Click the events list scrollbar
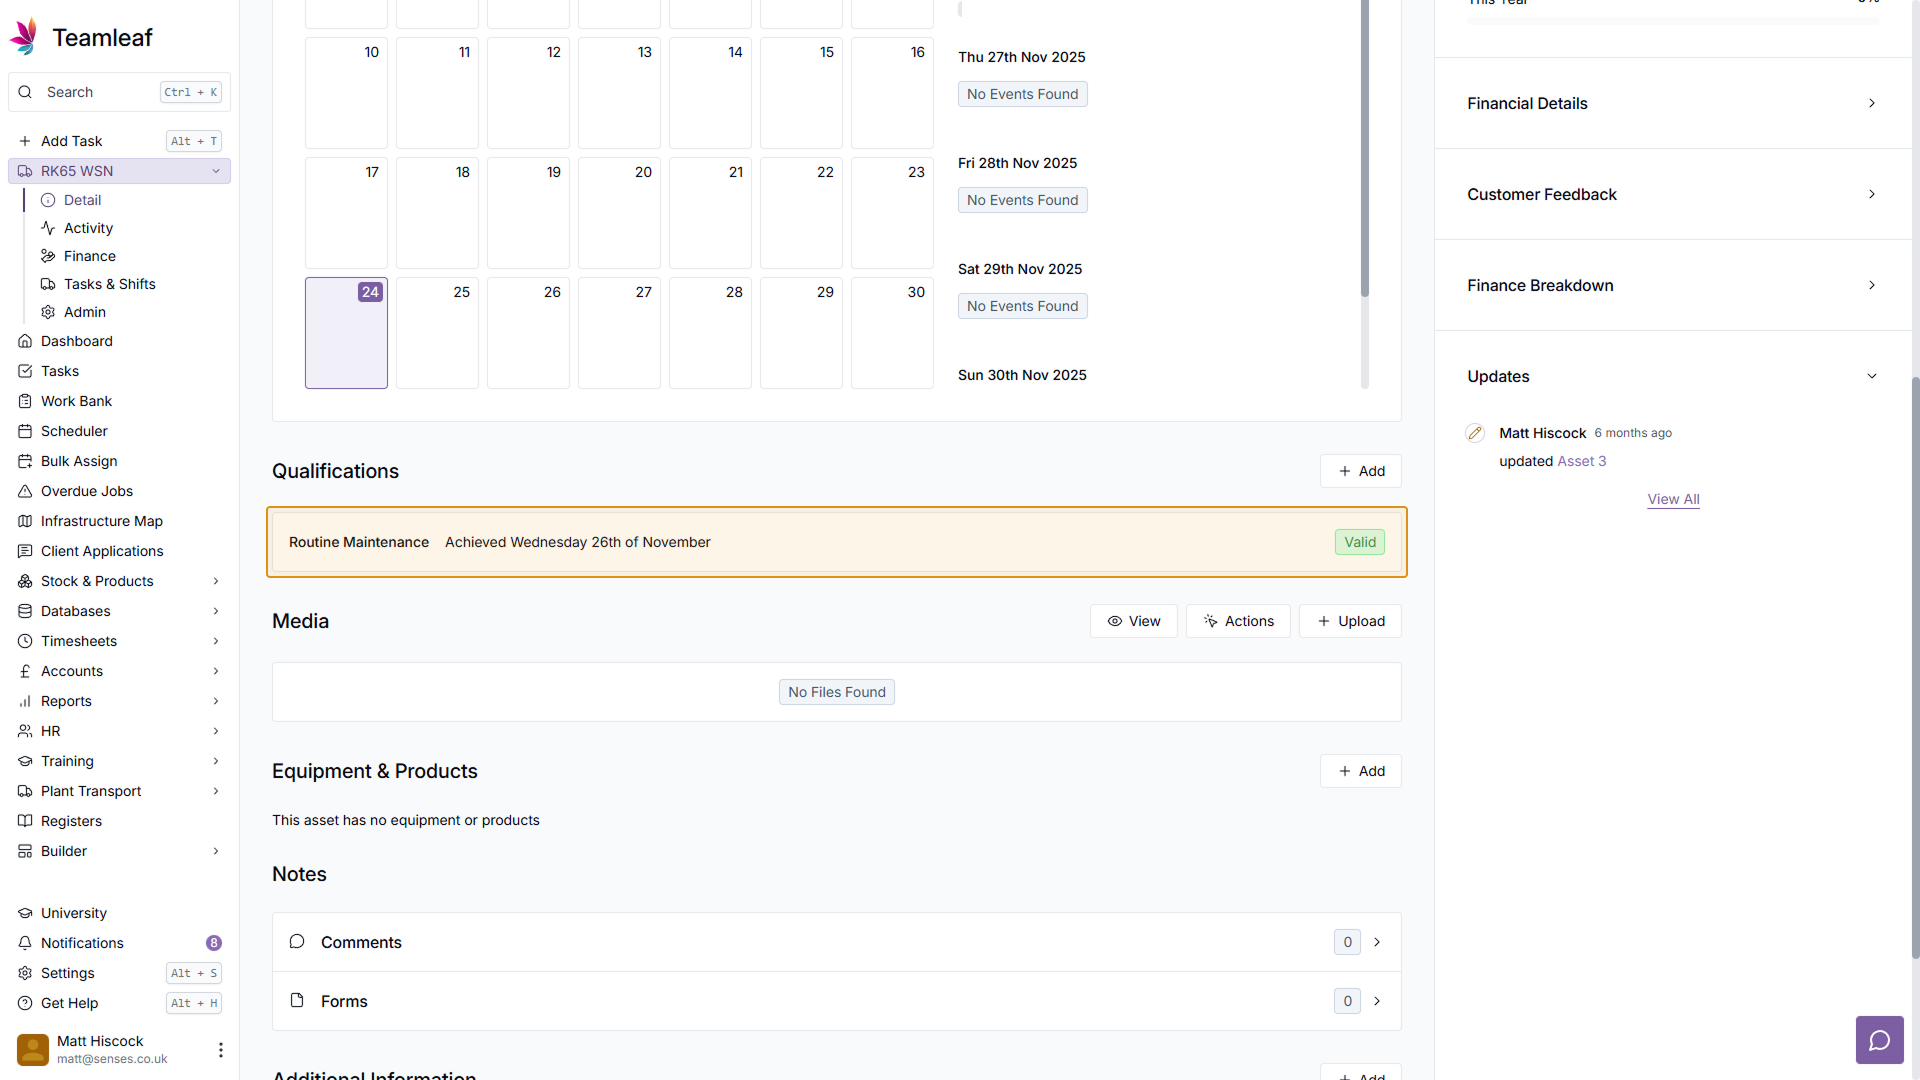Screen dimensions: 1920x1080 [1364, 150]
